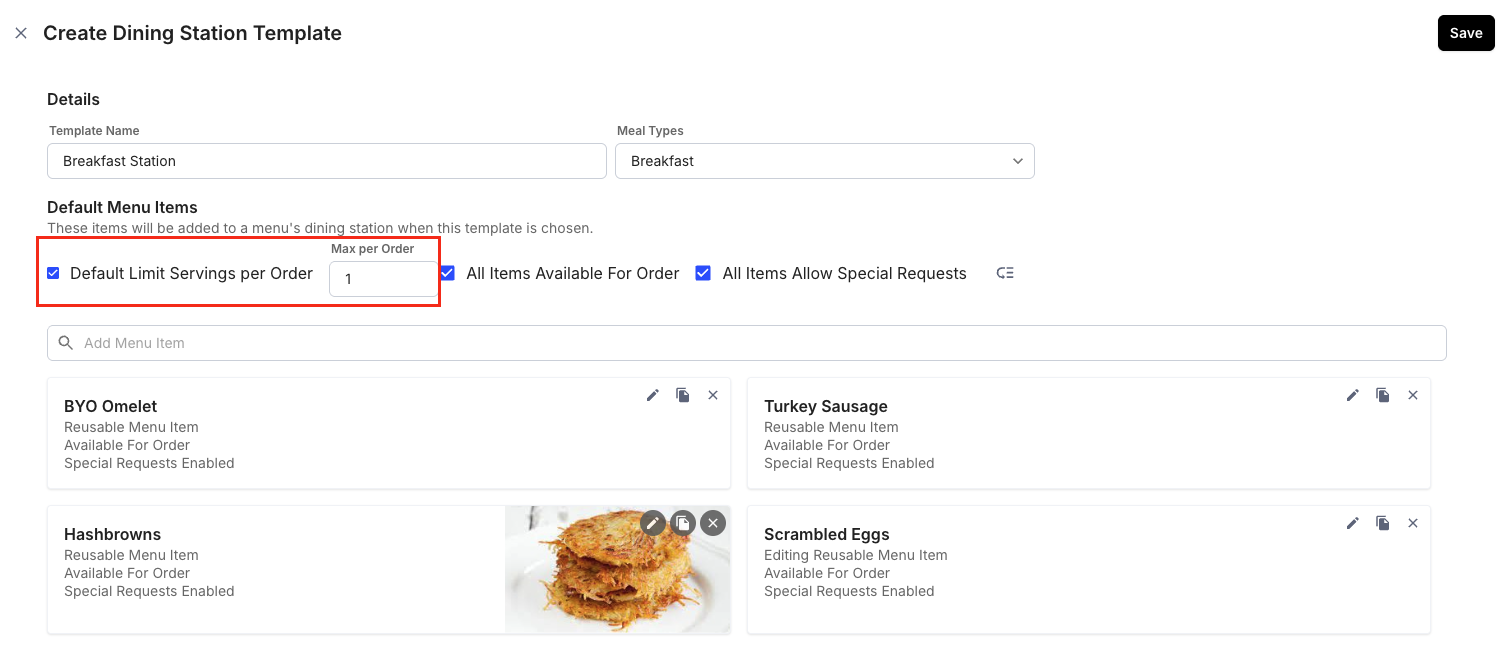Disable All Items Allow Special Requests

(703, 273)
